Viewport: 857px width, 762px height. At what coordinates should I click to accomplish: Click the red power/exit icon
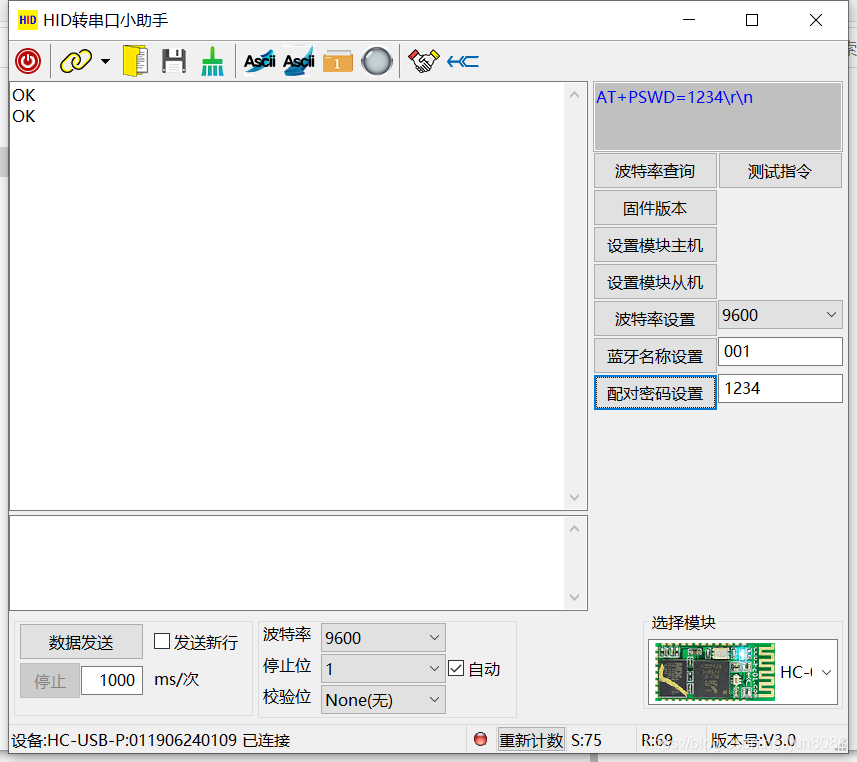(x=27, y=61)
